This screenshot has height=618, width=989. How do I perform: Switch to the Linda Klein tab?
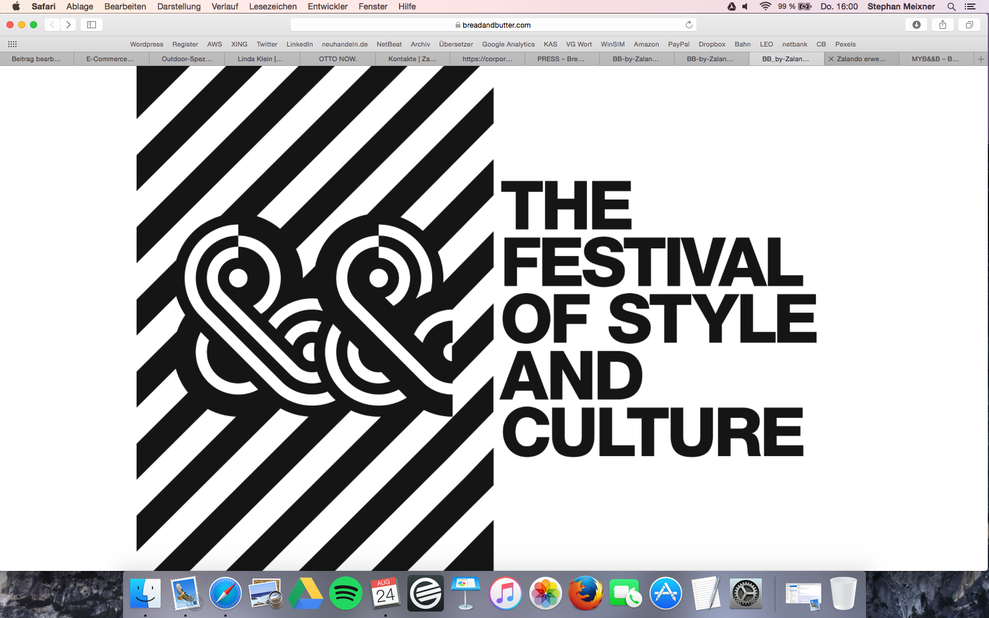point(260,59)
